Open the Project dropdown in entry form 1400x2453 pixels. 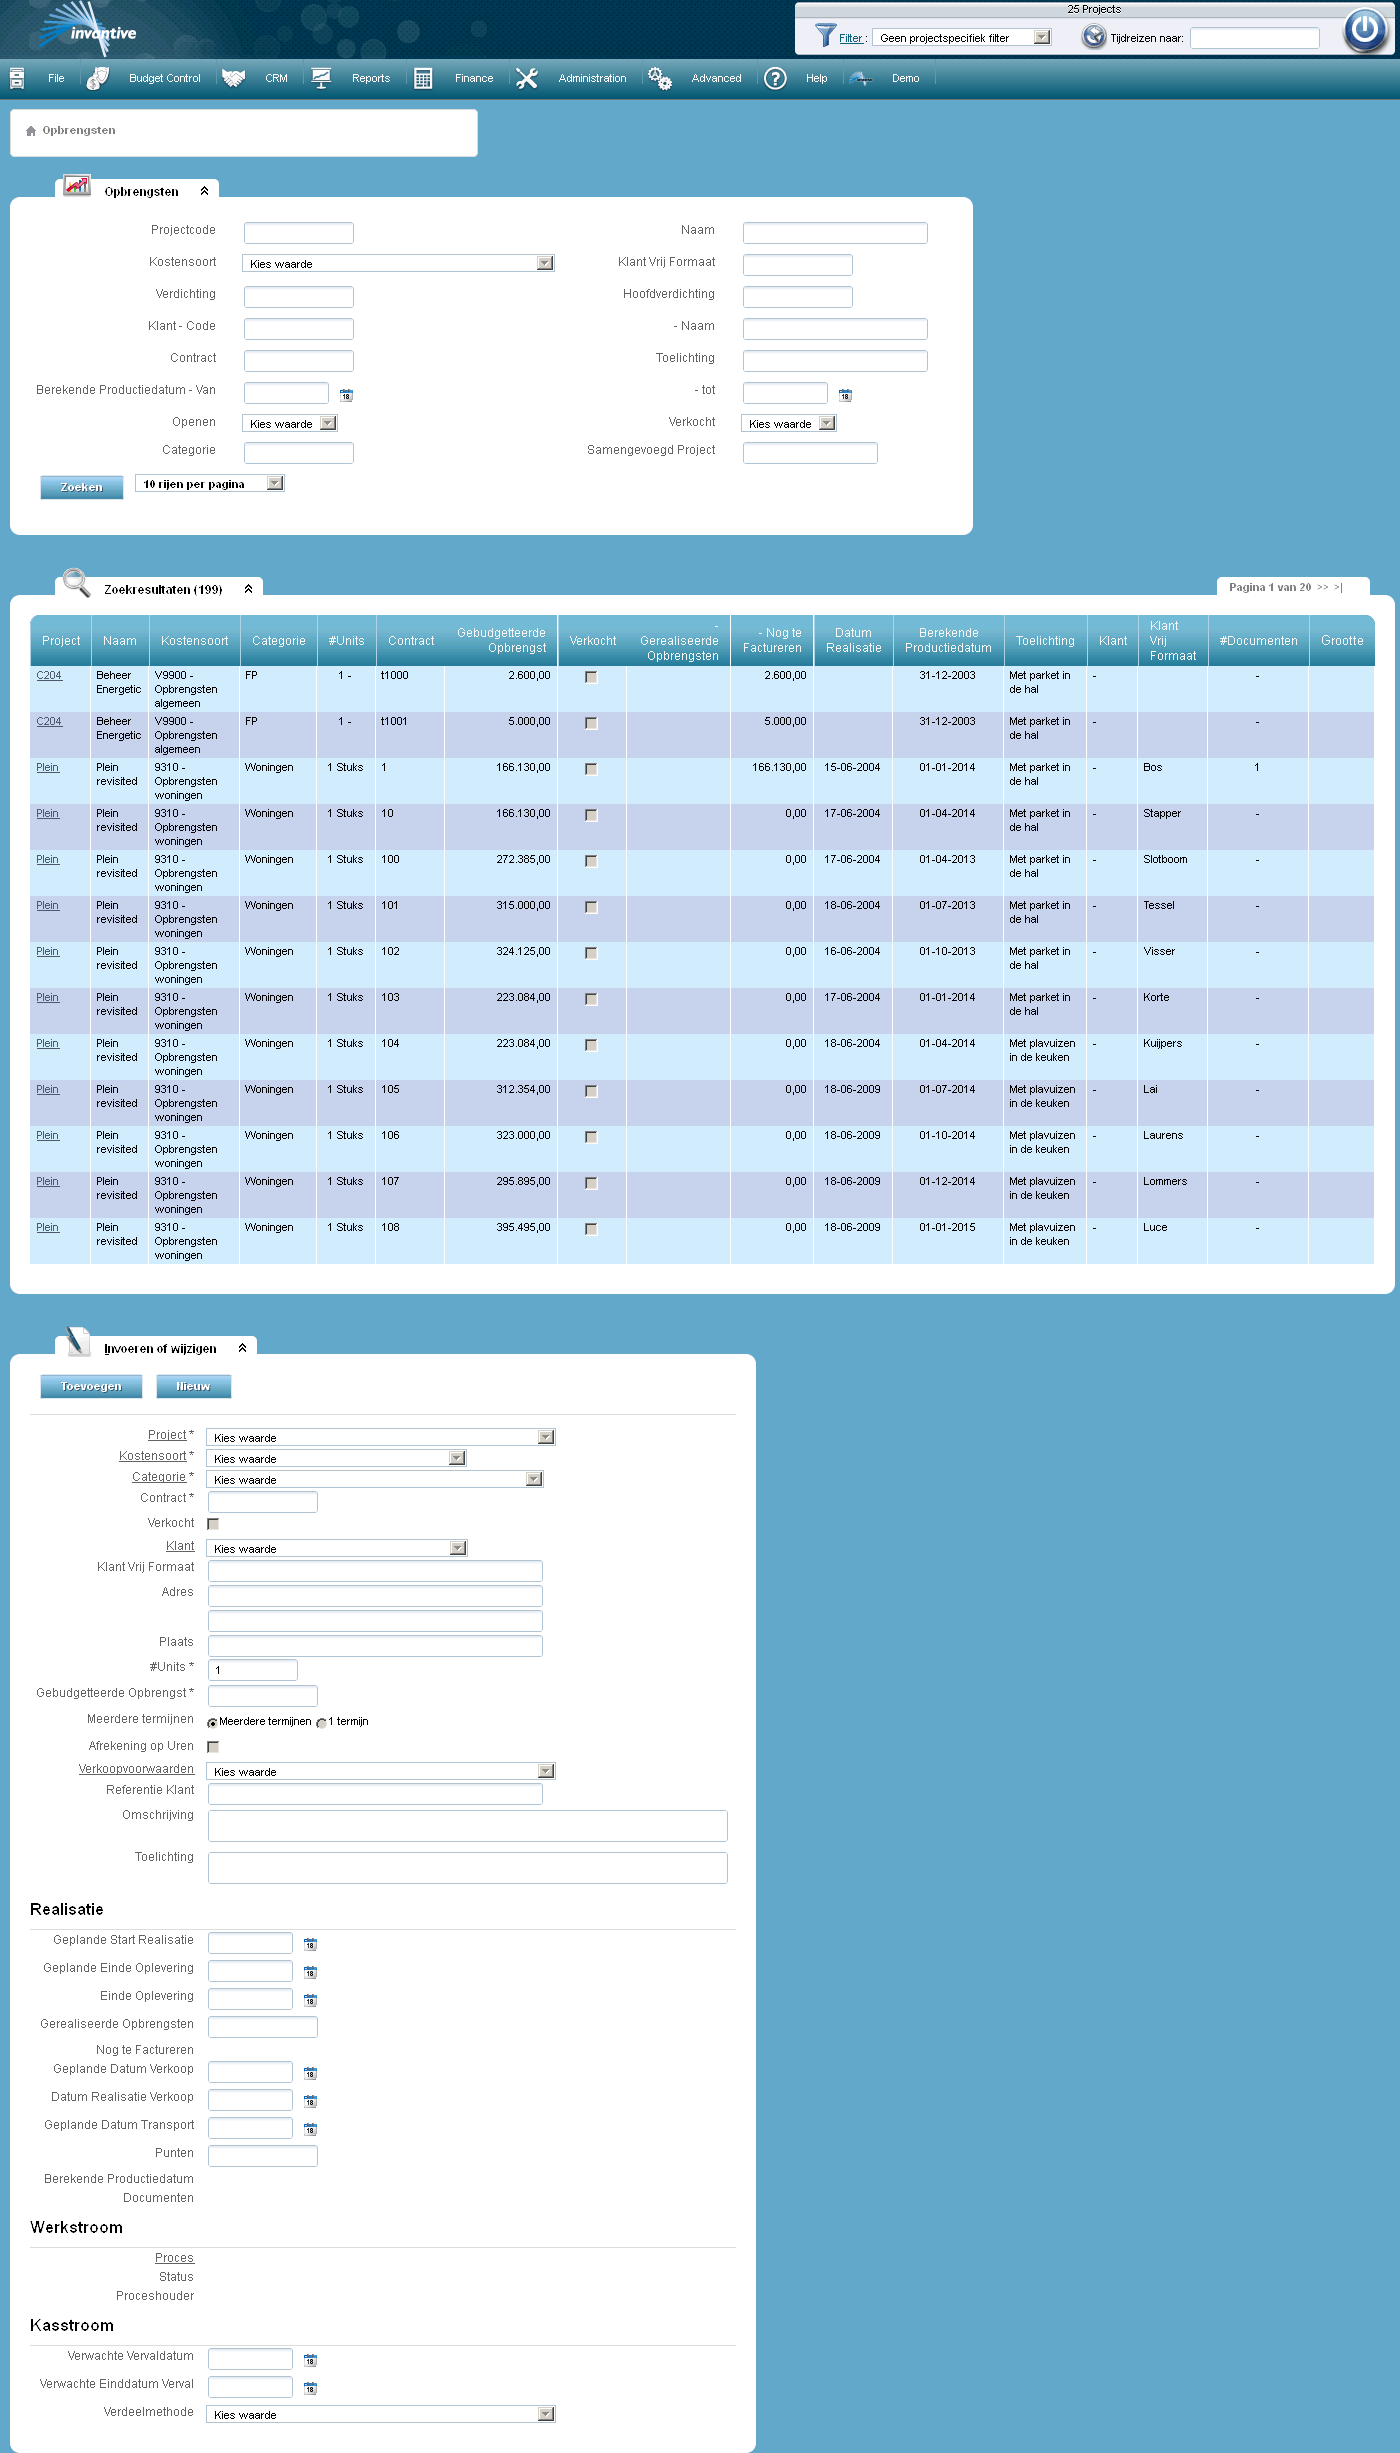click(381, 1437)
